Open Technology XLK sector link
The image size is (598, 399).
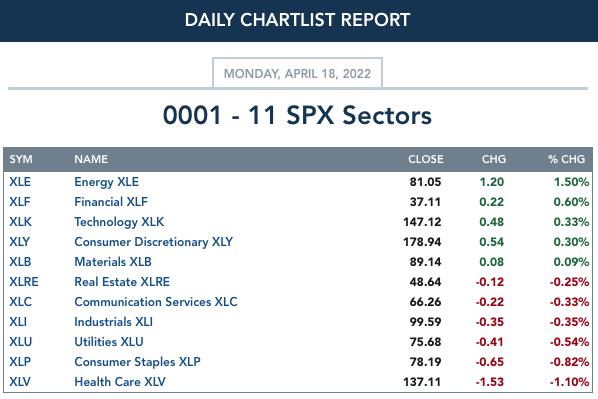[119, 222]
